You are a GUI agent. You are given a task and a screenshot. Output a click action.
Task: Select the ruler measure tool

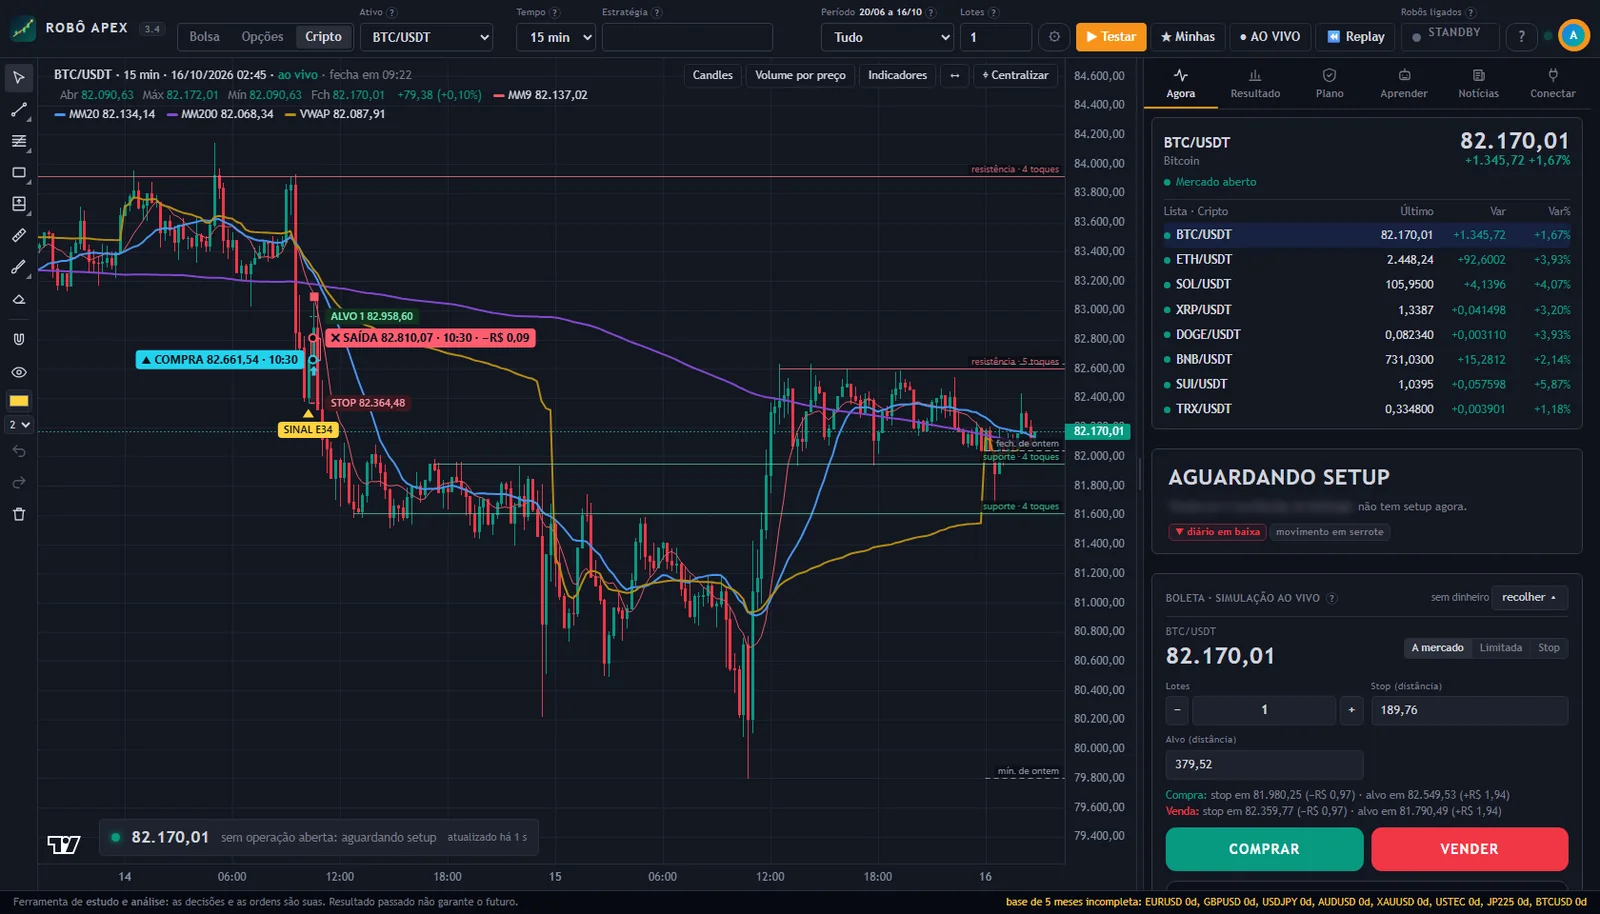point(18,236)
